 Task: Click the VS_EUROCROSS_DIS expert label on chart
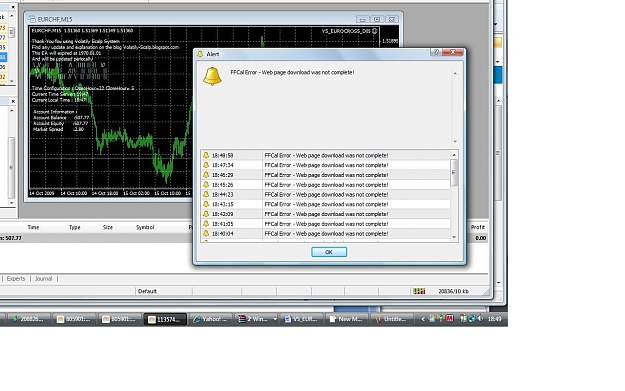346,31
